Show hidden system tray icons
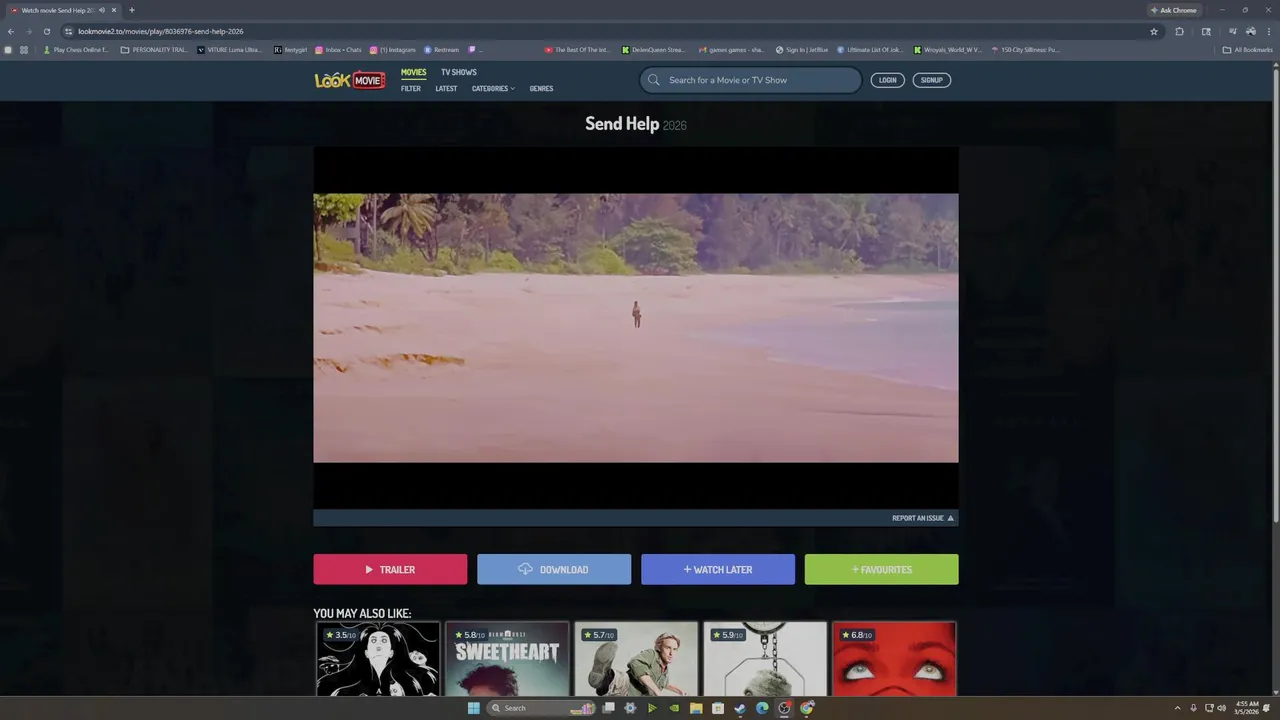Image resolution: width=1280 pixels, height=720 pixels. coord(1178,708)
